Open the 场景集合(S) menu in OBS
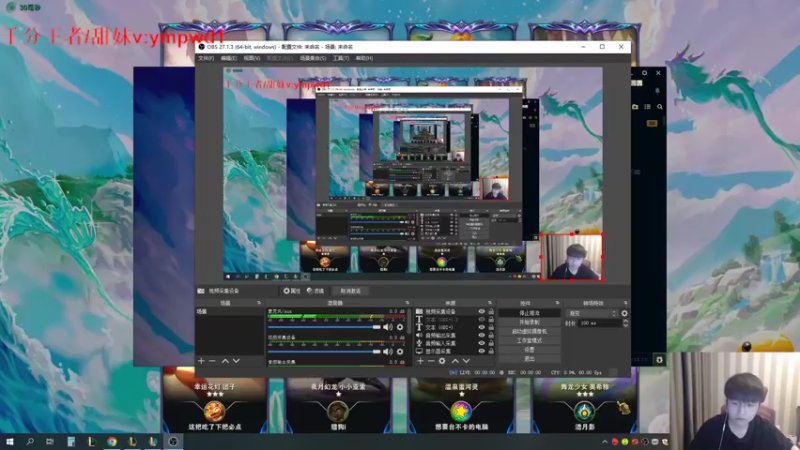Screen dimensions: 800x450 point(313,58)
